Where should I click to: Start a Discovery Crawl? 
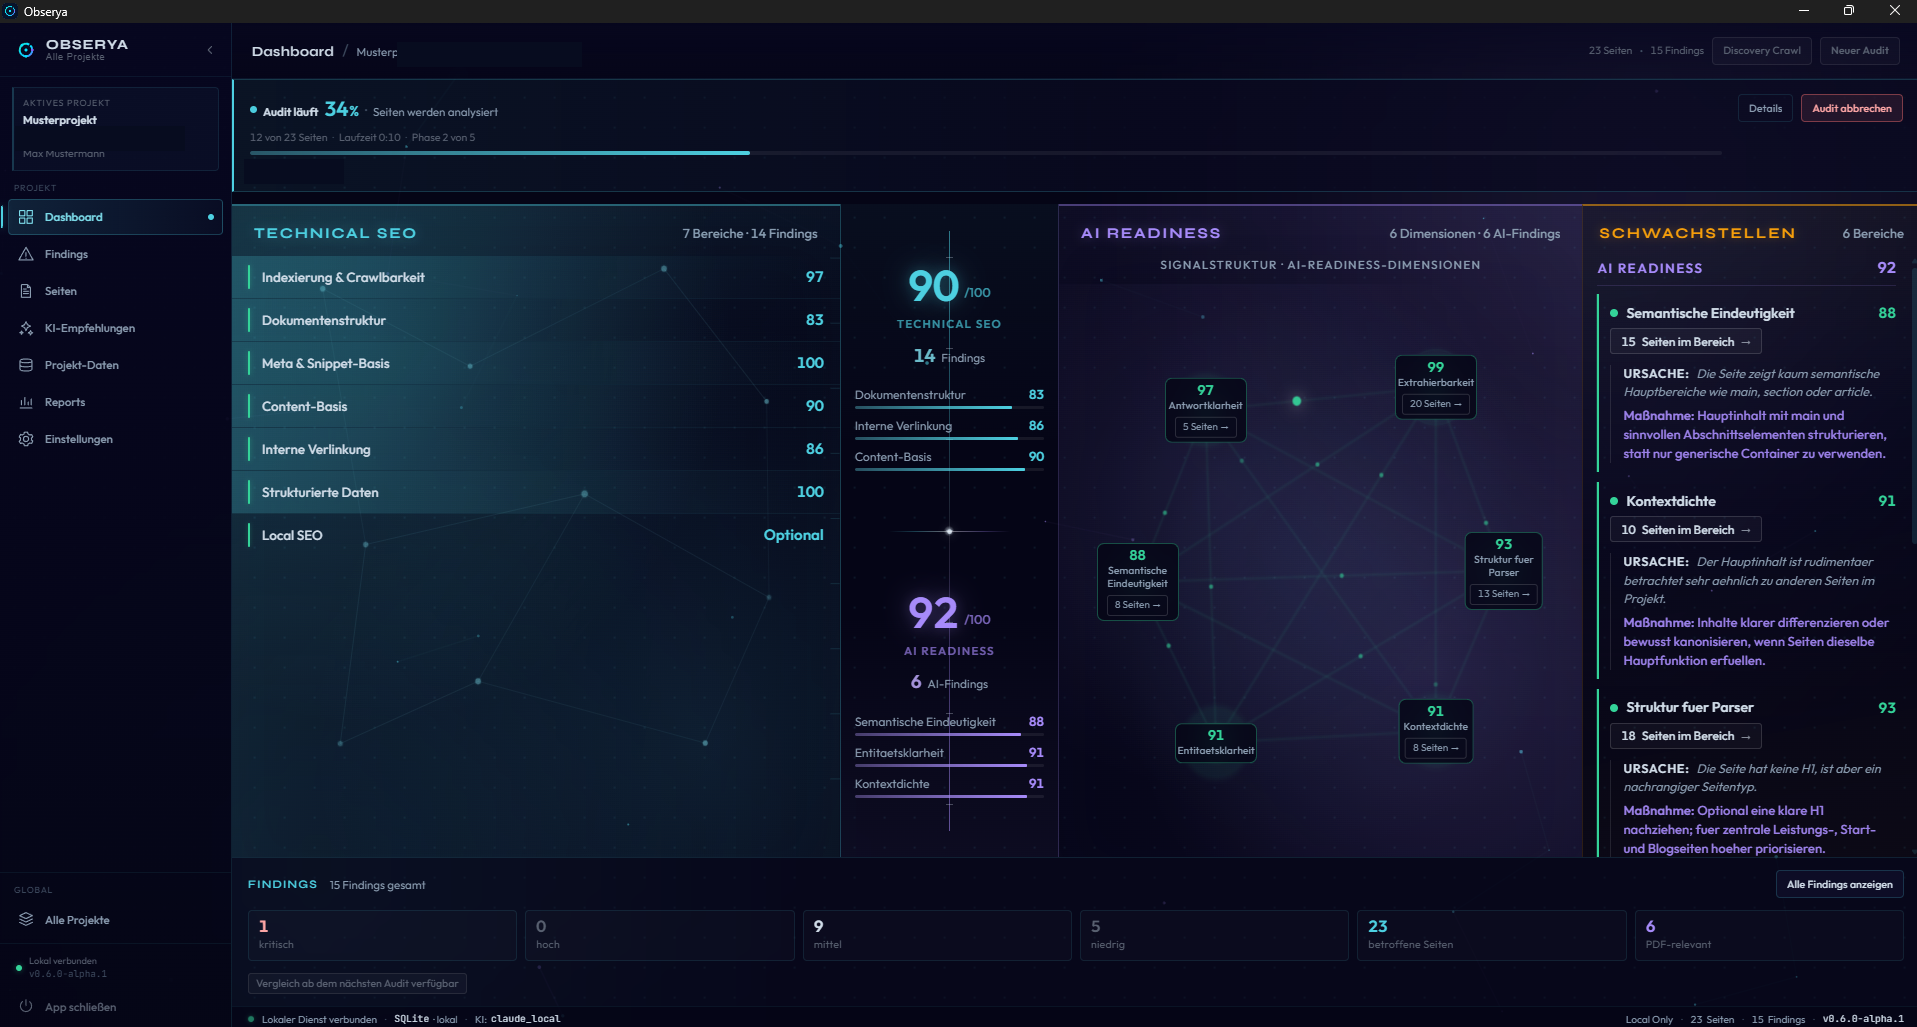[1761, 51]
